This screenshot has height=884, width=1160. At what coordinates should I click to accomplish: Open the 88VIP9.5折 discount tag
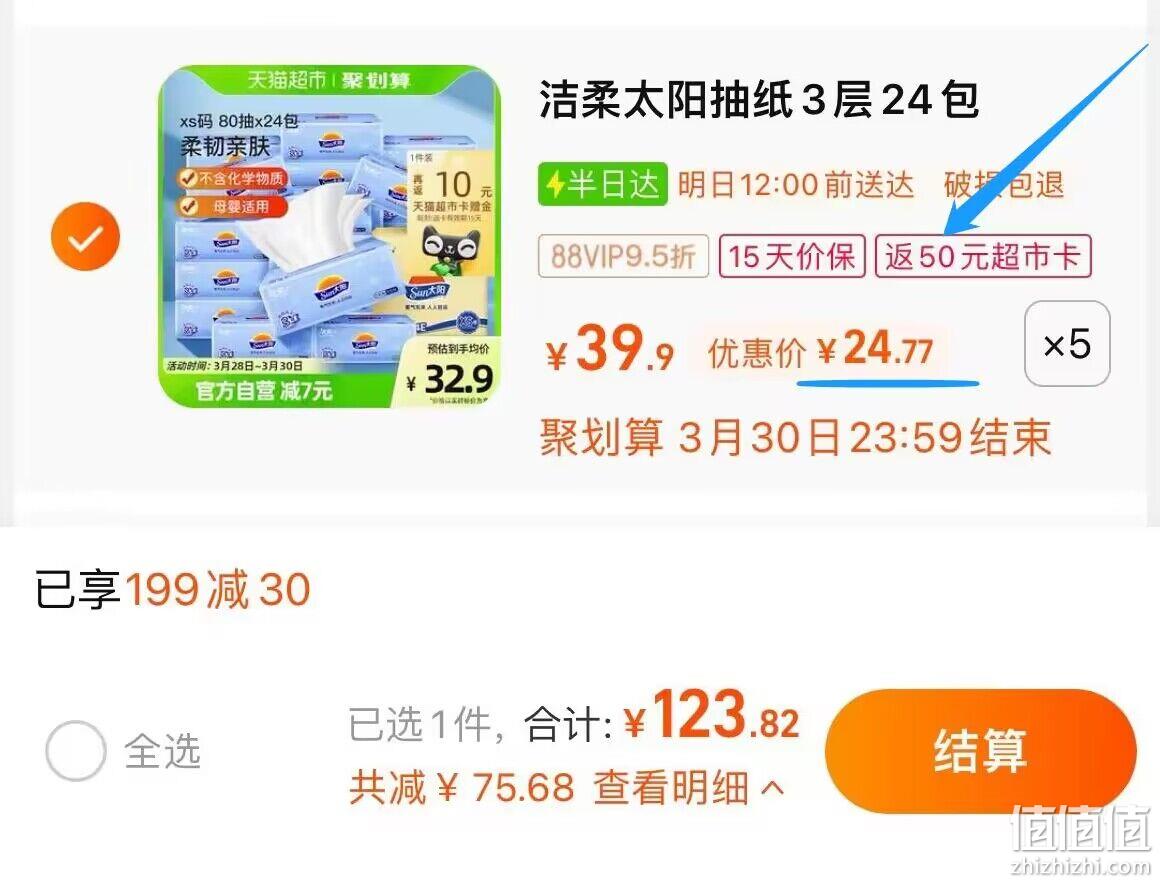(x=623, y=256)
